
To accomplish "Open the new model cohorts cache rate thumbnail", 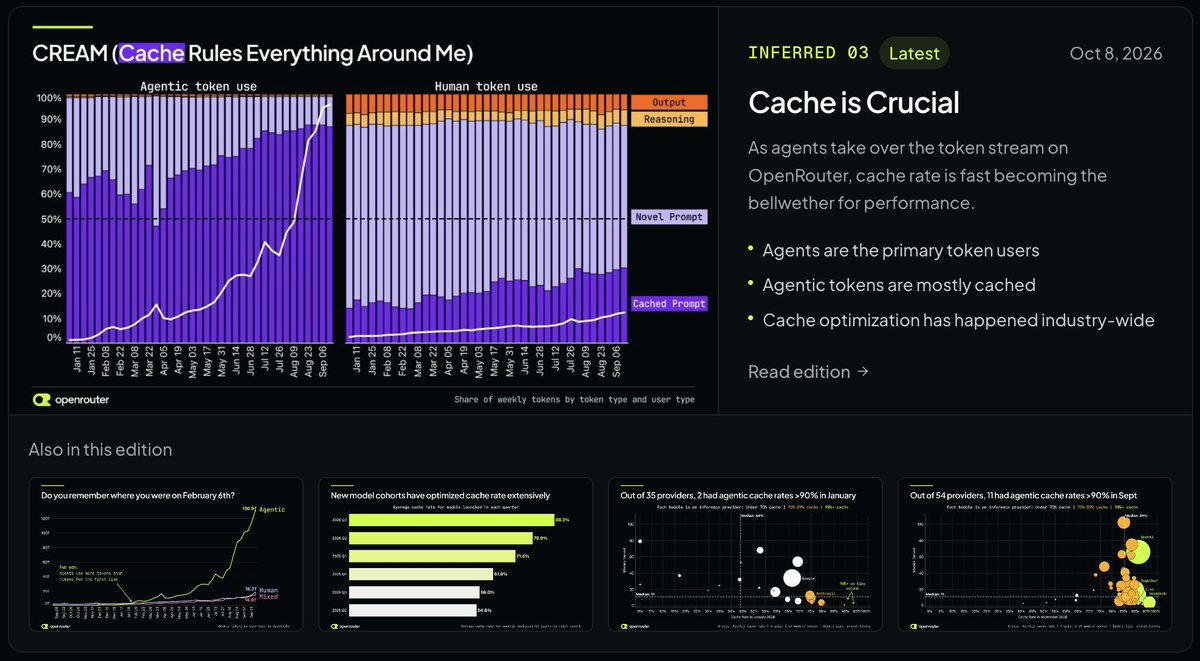I will pos(456,554).
